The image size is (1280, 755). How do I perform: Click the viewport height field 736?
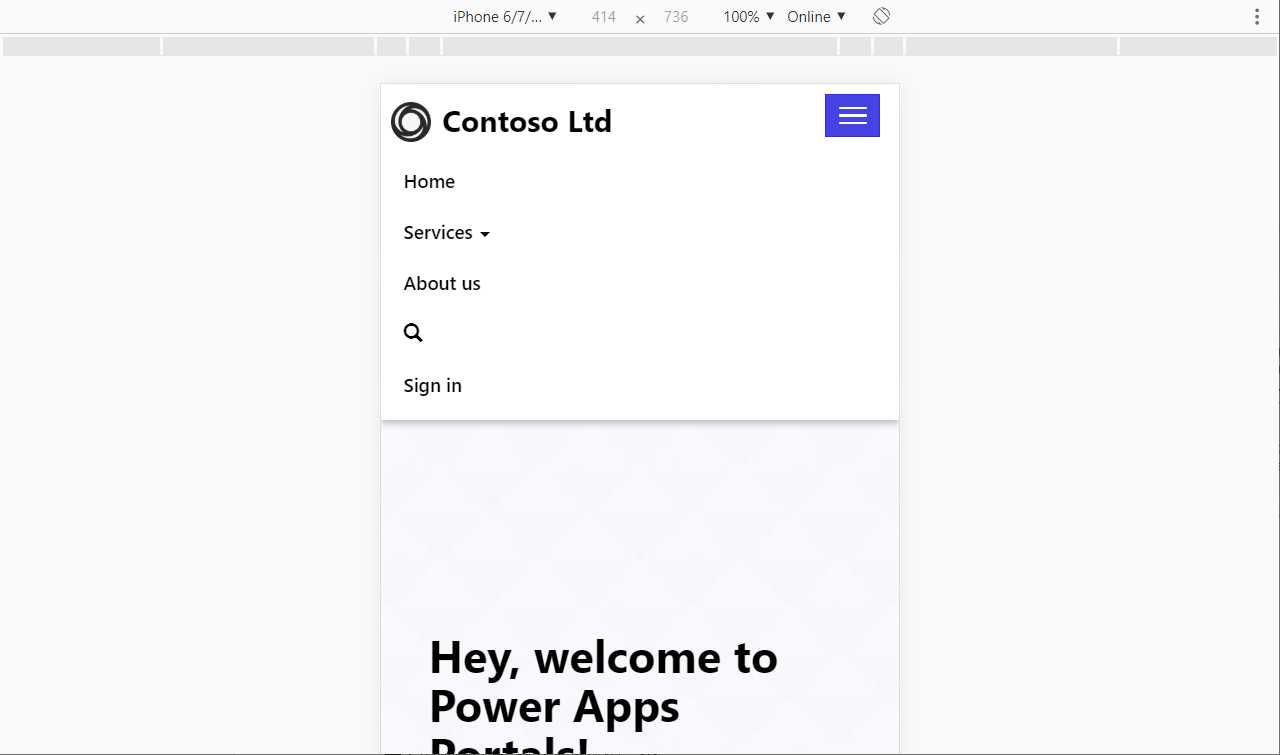676,16
